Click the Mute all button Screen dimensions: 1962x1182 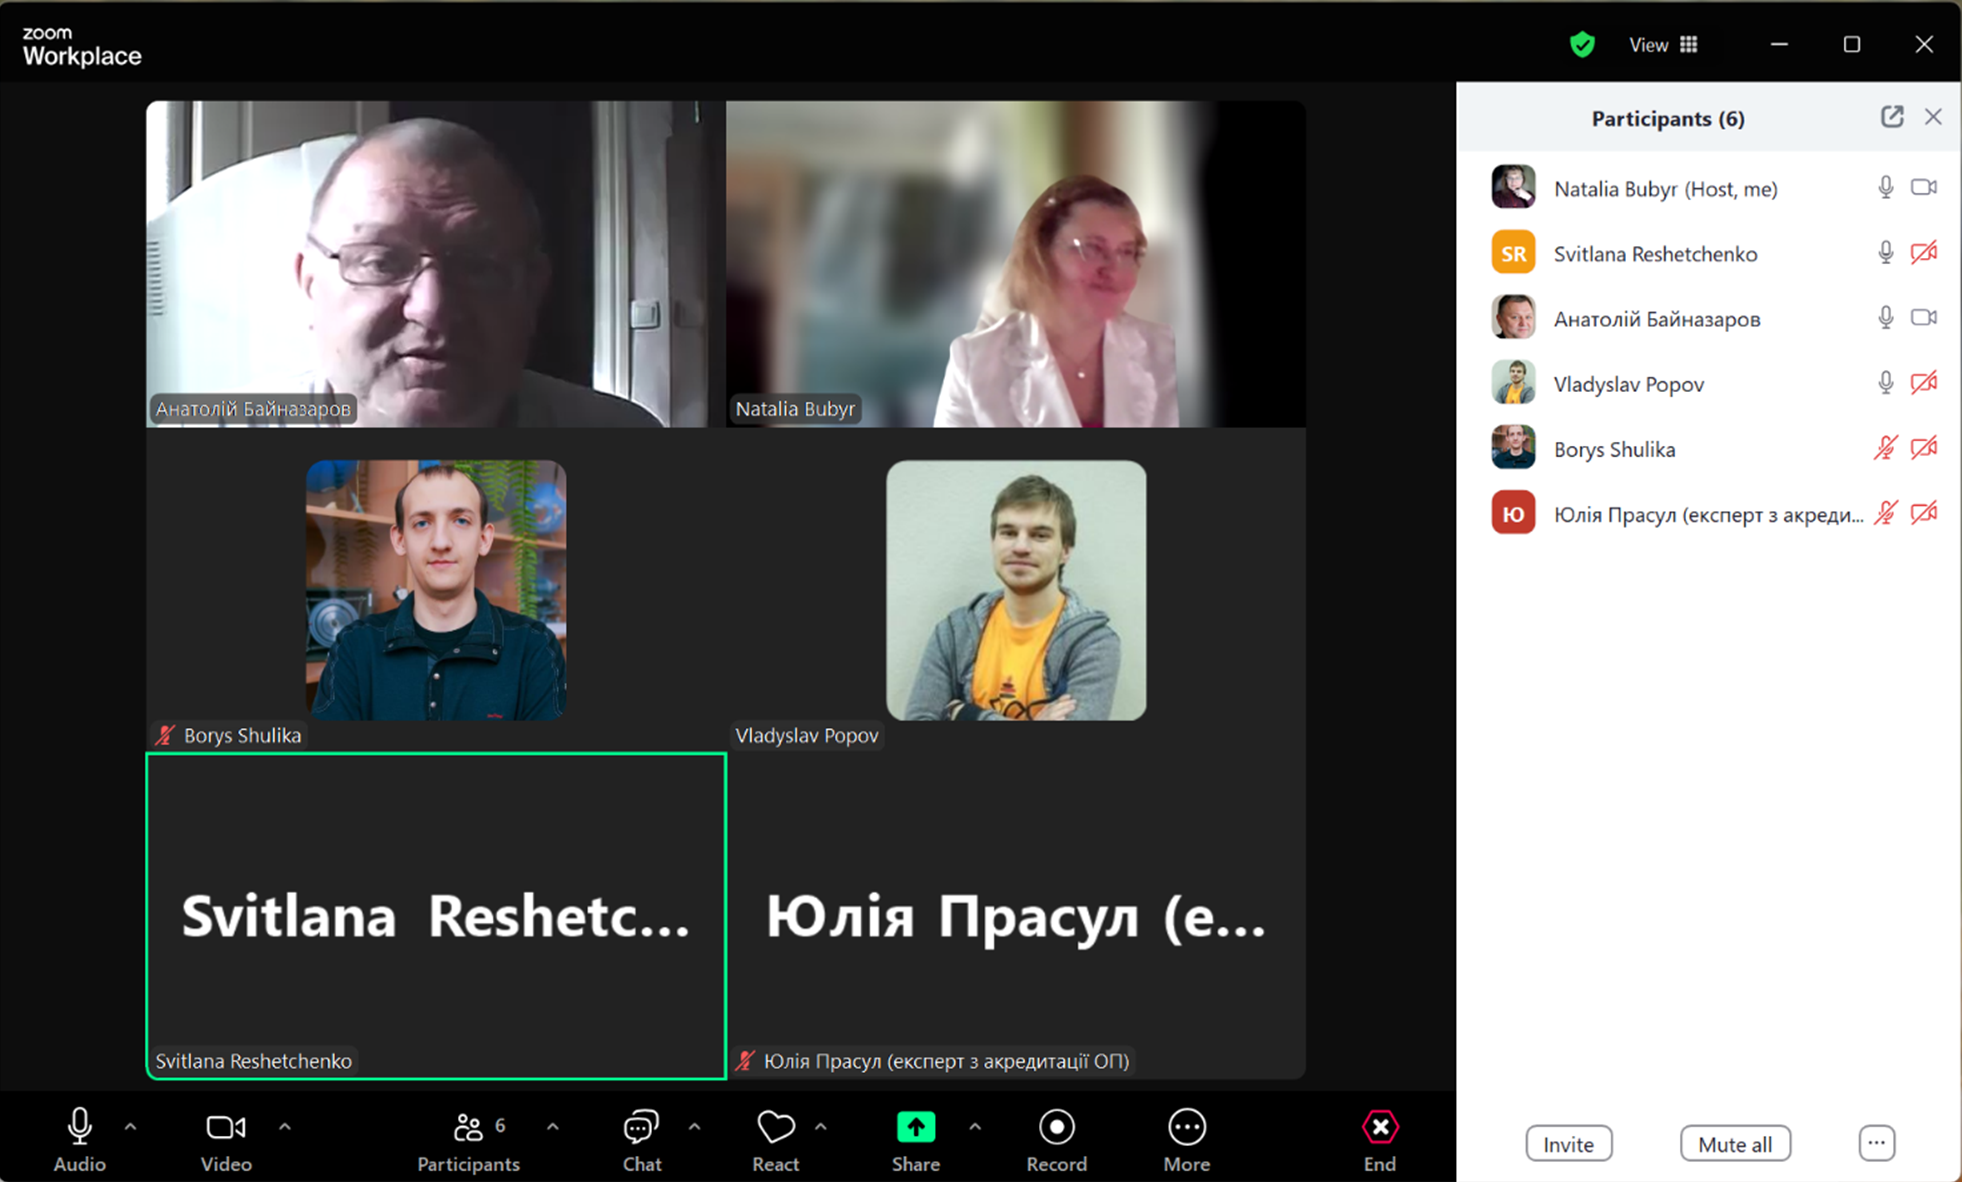click(x=1734, y=1144)
